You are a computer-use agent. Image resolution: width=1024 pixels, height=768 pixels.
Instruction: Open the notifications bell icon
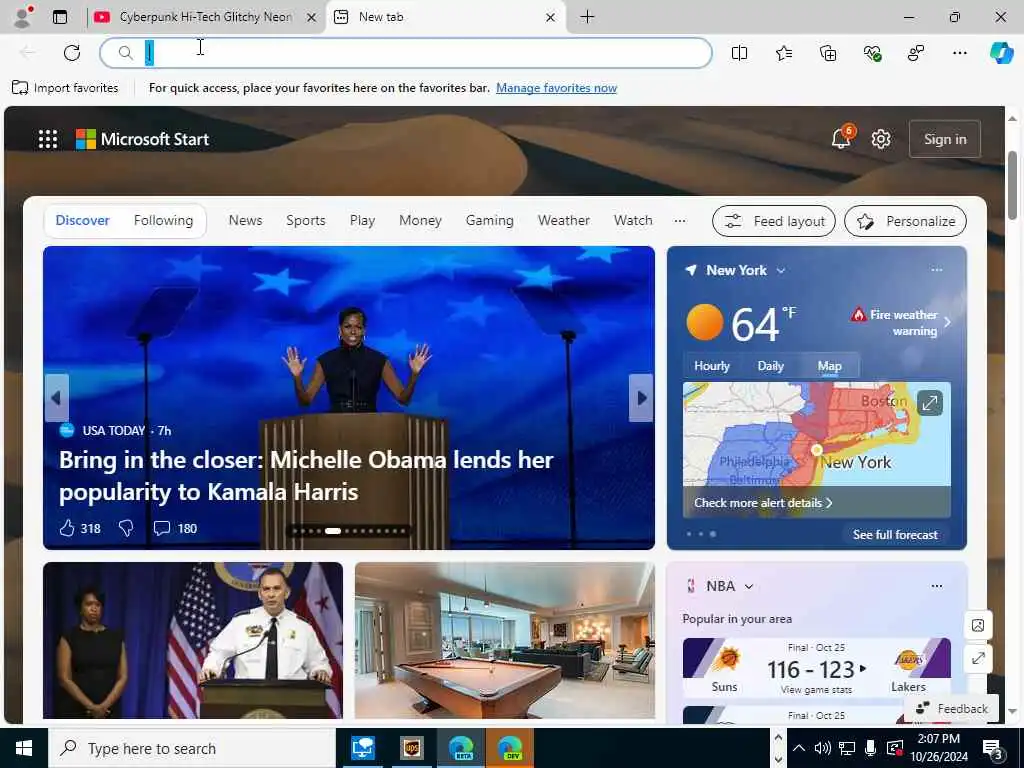(x=842, y=138)
